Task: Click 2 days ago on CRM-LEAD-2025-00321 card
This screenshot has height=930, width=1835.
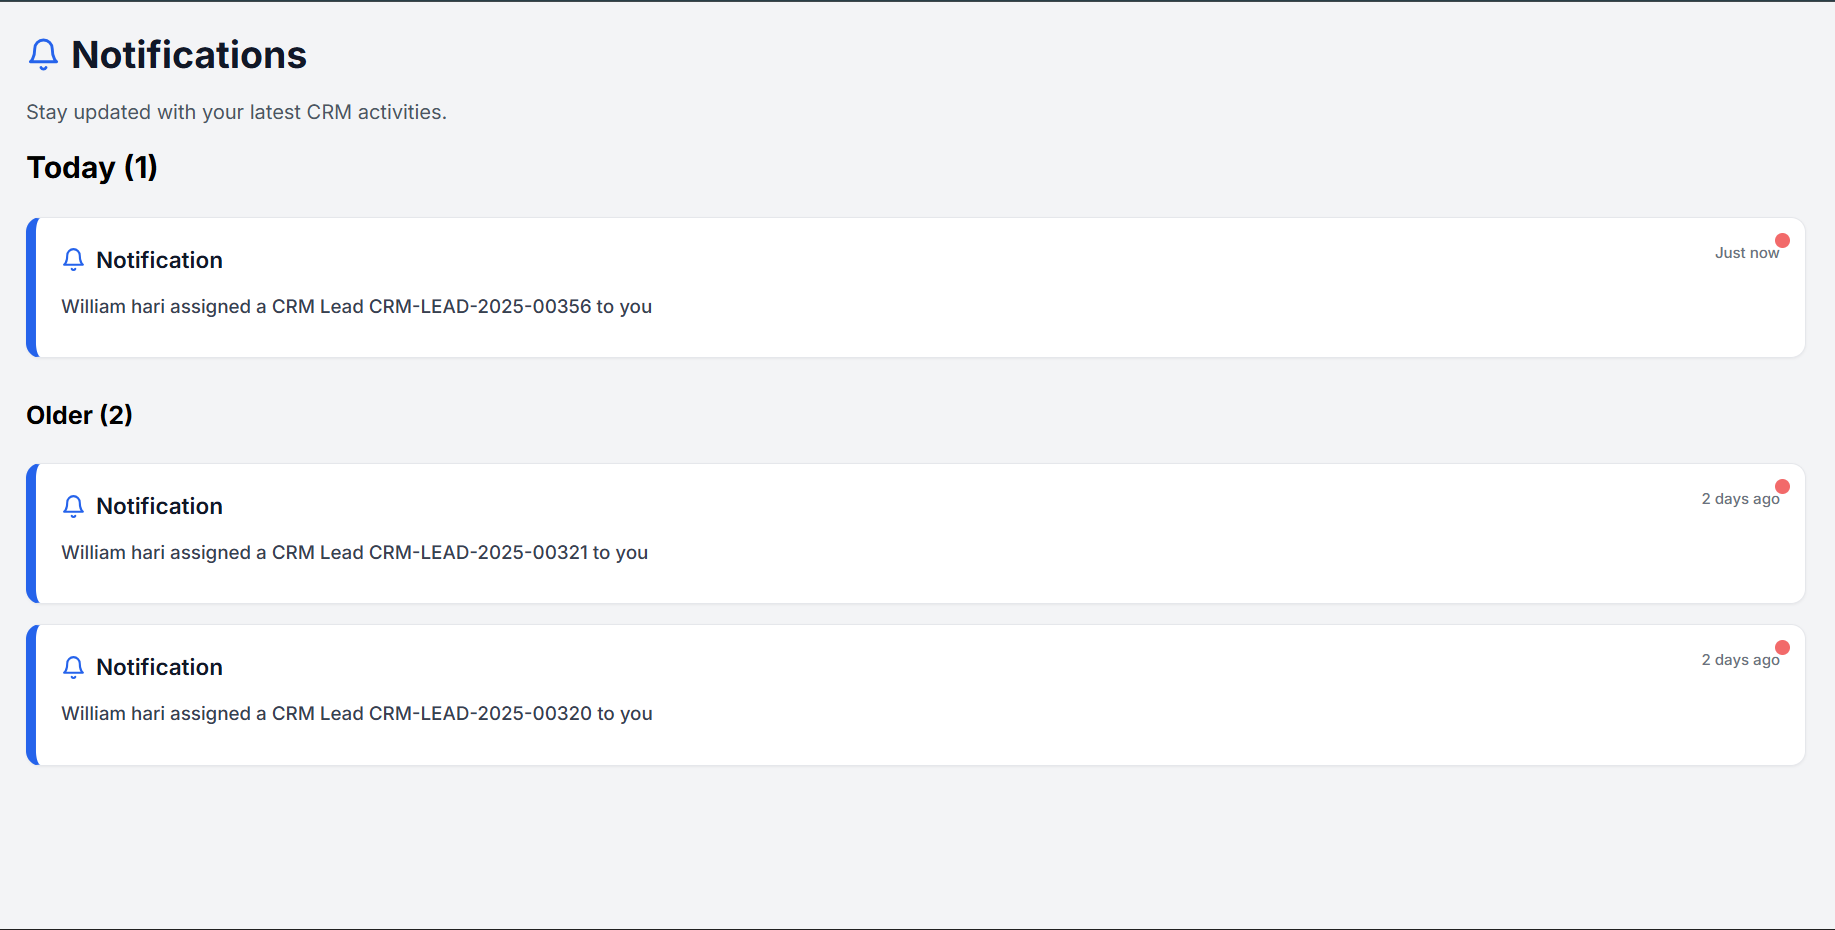Action: point(1740,499)
